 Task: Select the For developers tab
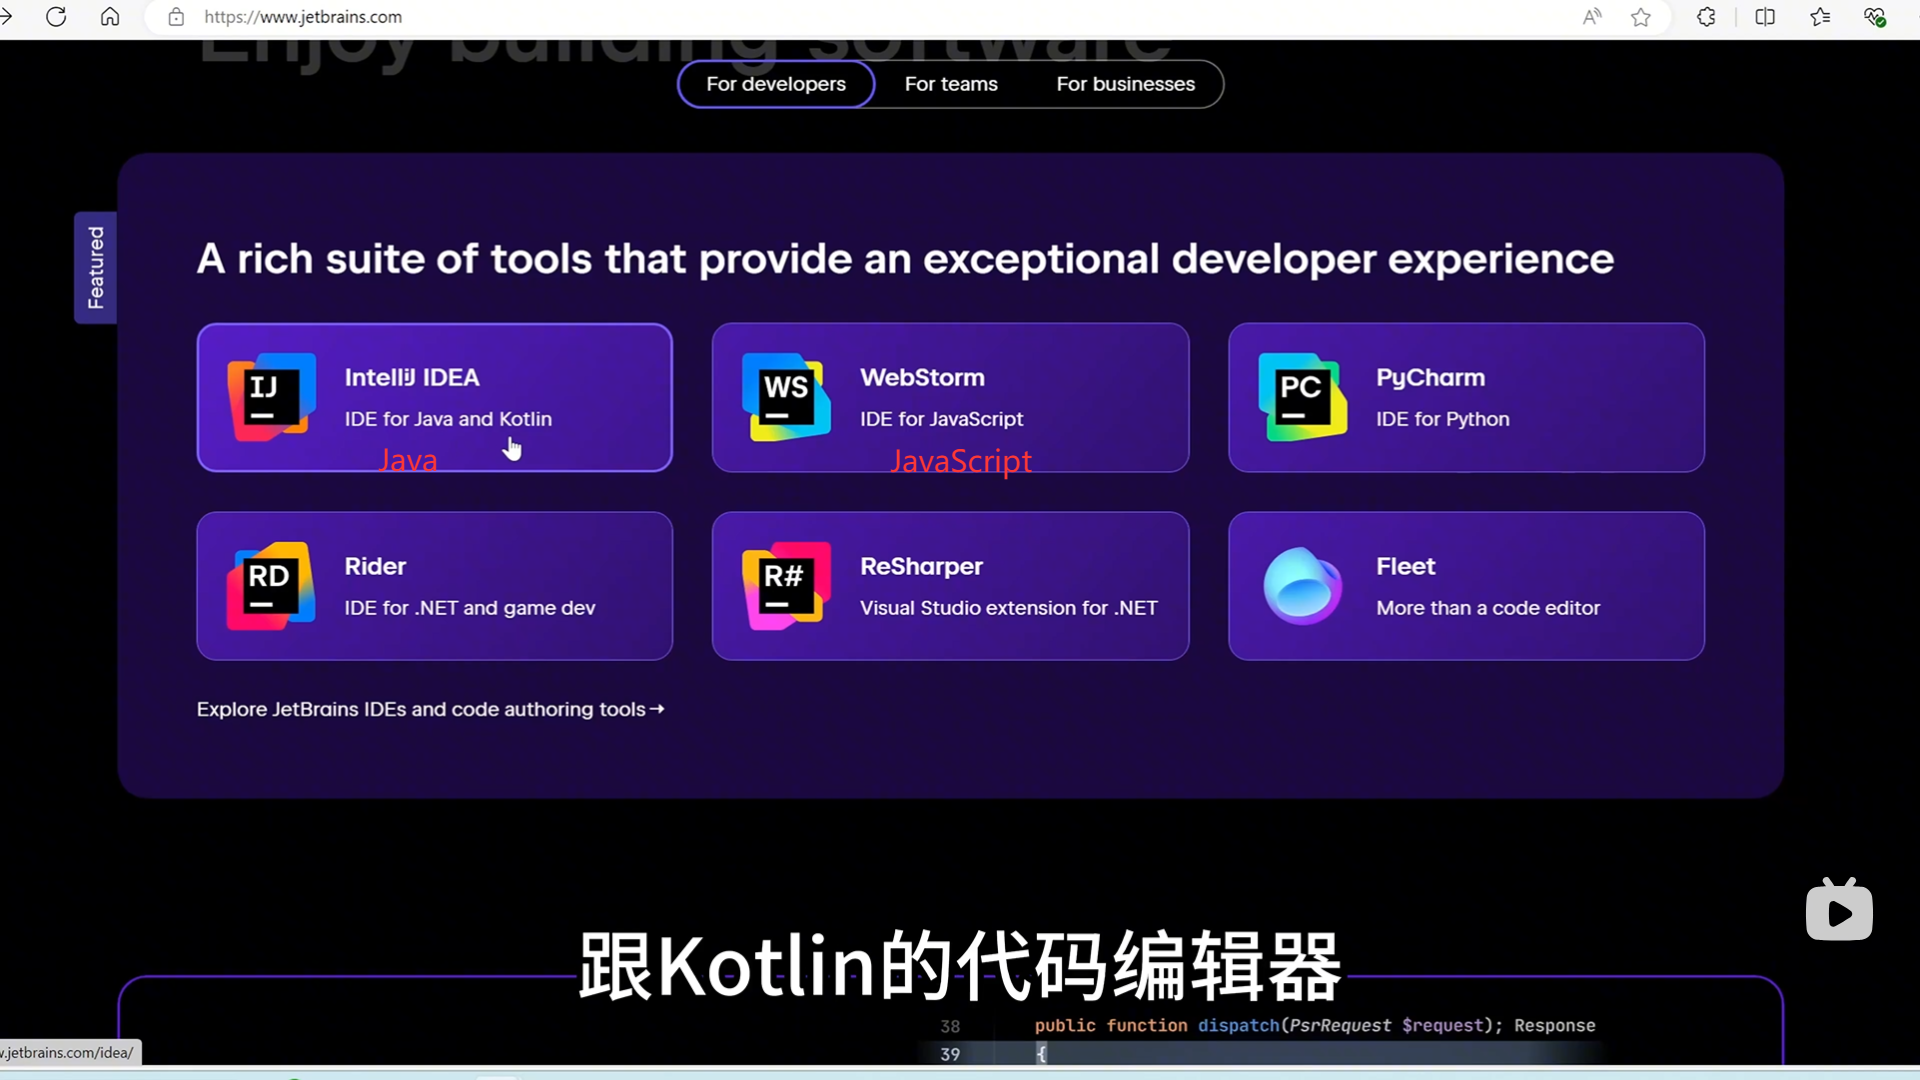coord(776,84)
